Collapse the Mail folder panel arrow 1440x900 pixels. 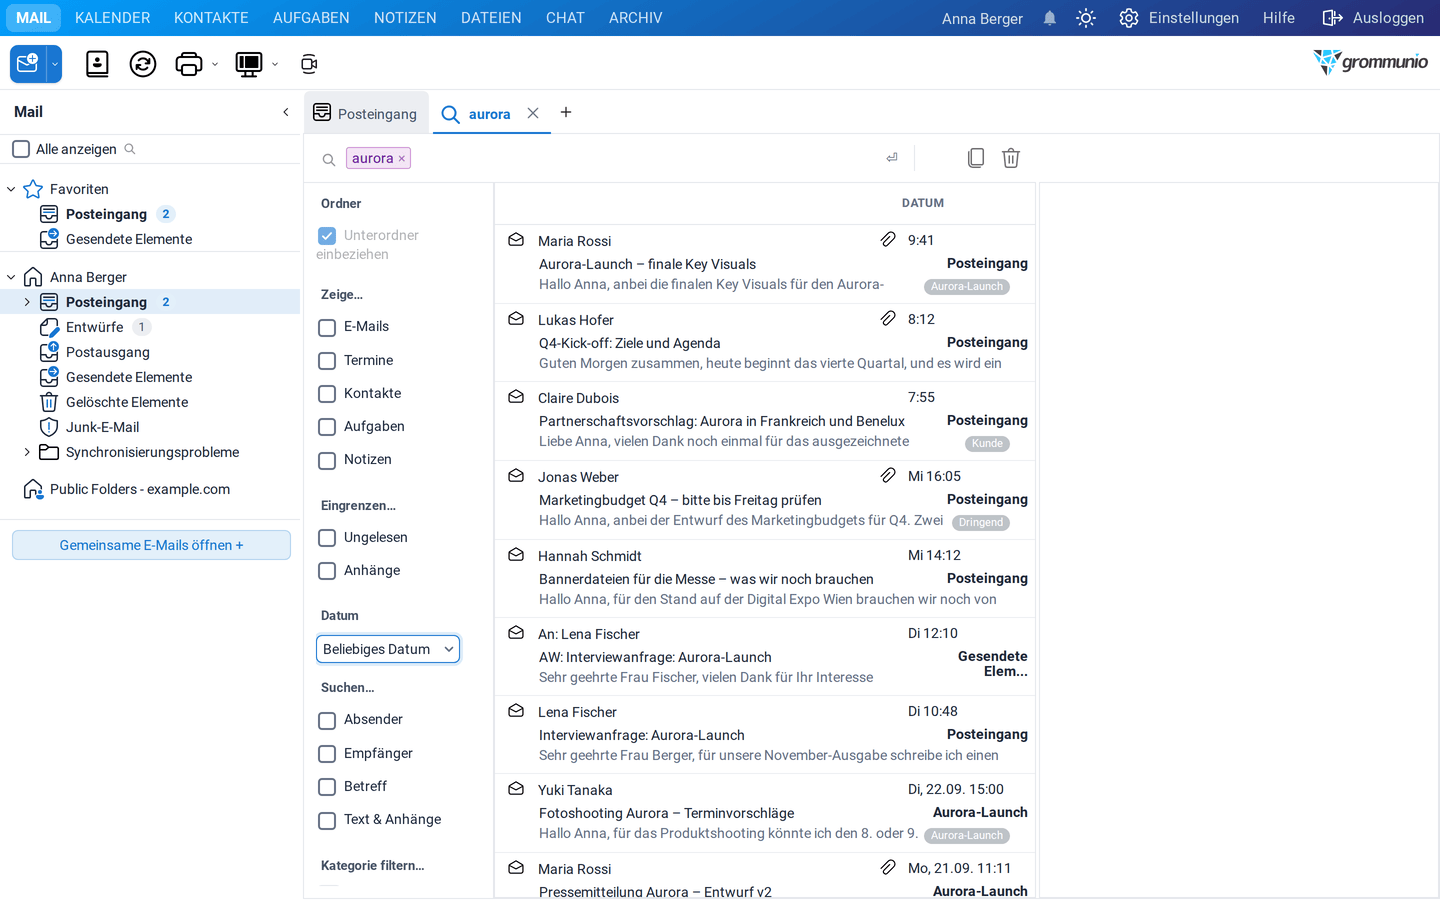tap(286, 112)
